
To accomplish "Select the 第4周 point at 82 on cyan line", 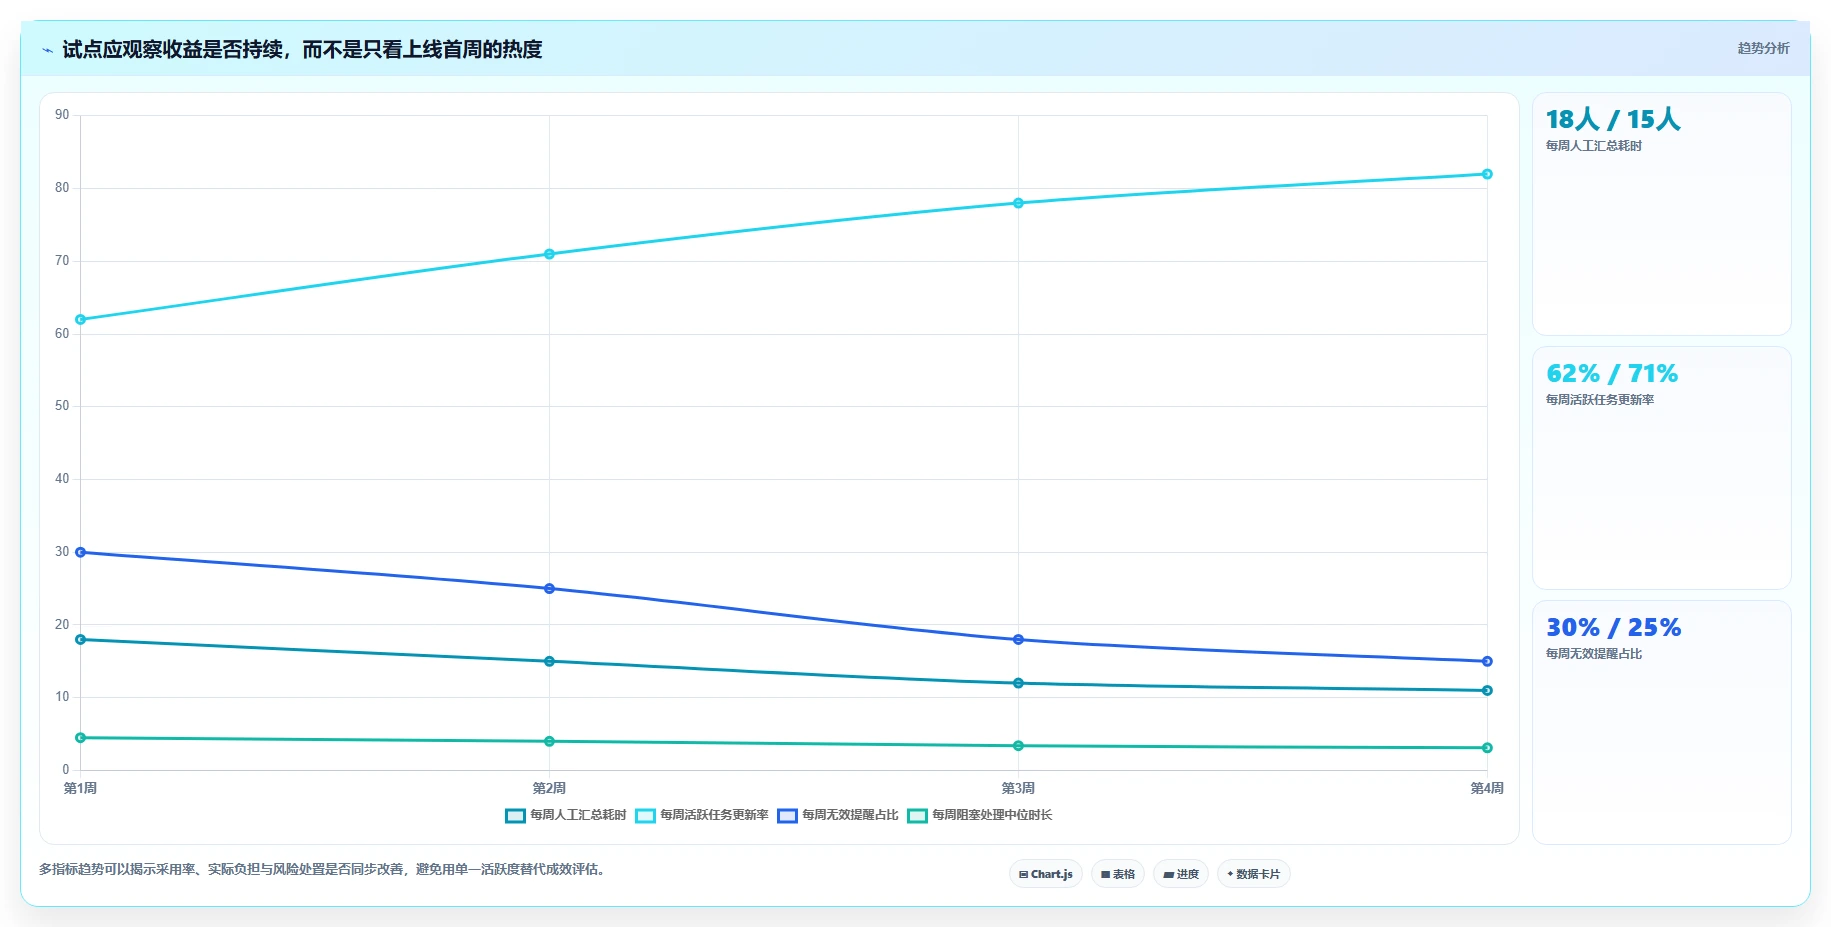I will point(1487,174).
